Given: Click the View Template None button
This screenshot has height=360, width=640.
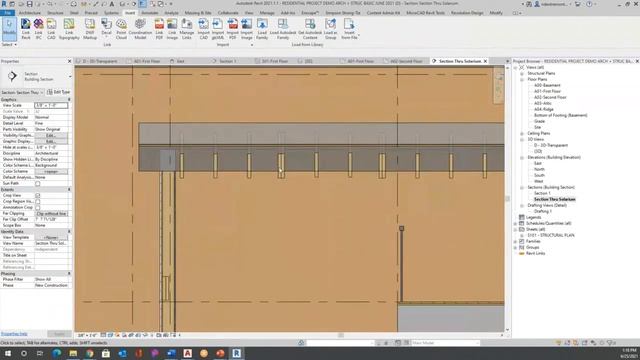Looking at the screenshot, I should pos(51,238).
